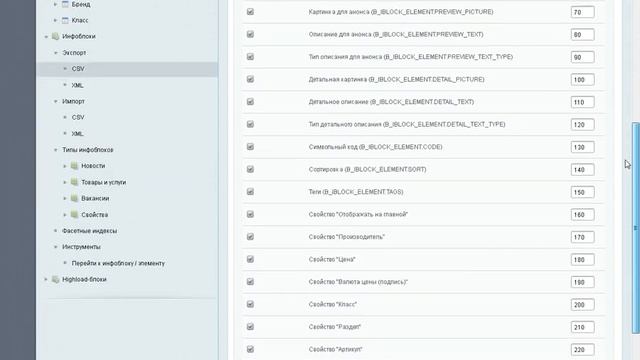Click the Раздел order field 210
This screenshot has height=360, width=640.
[x=582, y=327]
